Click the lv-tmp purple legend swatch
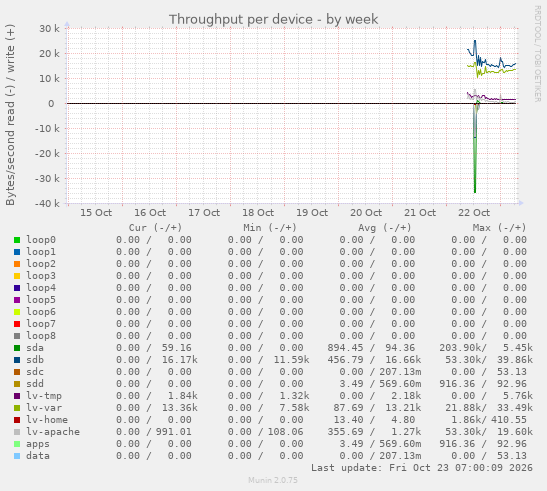 tap(17, 396)
